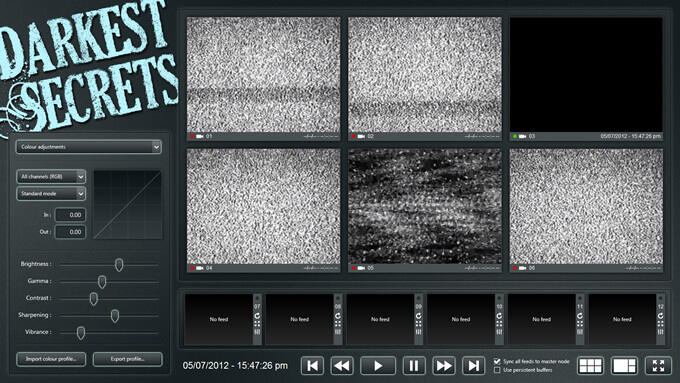680x383 pixels.
Task: Enable Use persistent buffers checkbox
Action: point(497,370)
